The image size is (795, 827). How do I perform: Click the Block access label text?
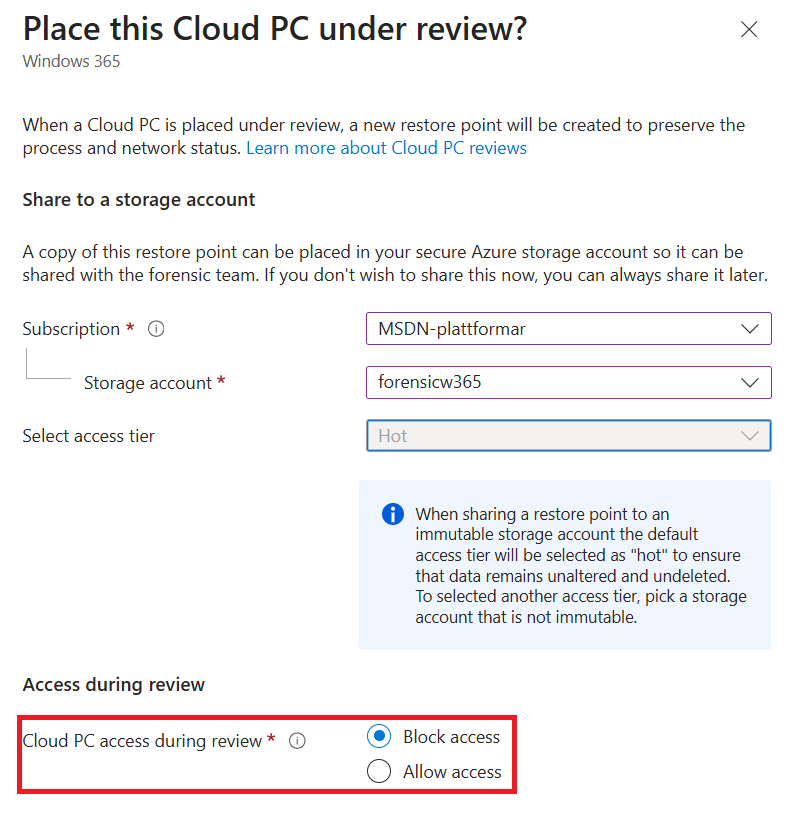point(451,737)
